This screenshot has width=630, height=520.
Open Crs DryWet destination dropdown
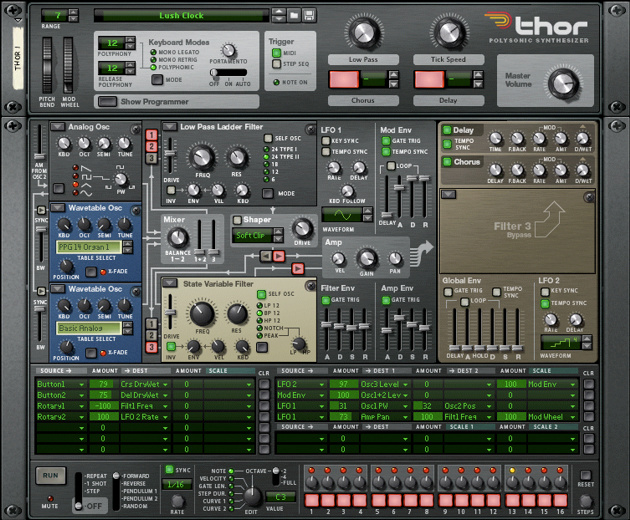[x=165, y=385]
